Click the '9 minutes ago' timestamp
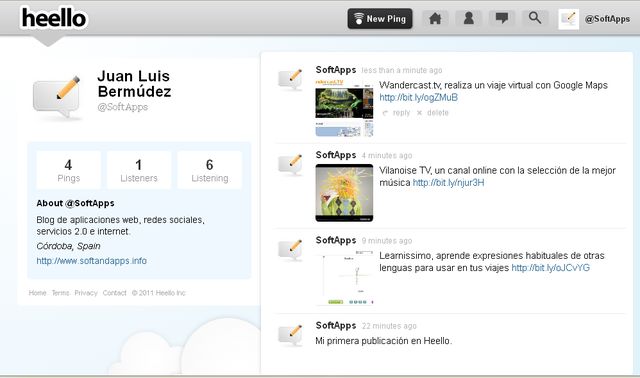 [x=387, y=241]
